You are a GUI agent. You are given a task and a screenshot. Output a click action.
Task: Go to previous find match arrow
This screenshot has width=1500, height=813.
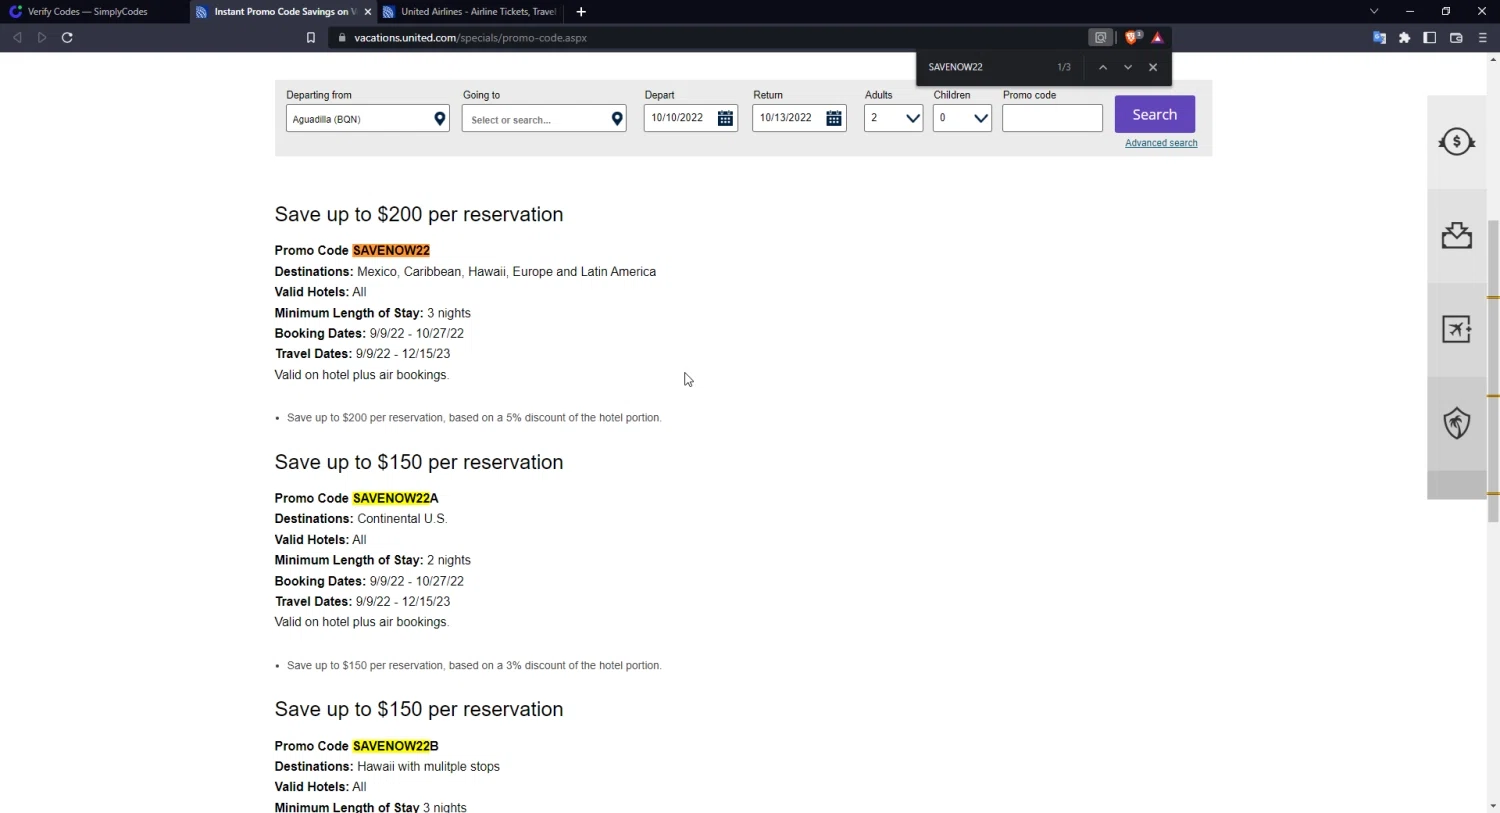[1102, 67]
